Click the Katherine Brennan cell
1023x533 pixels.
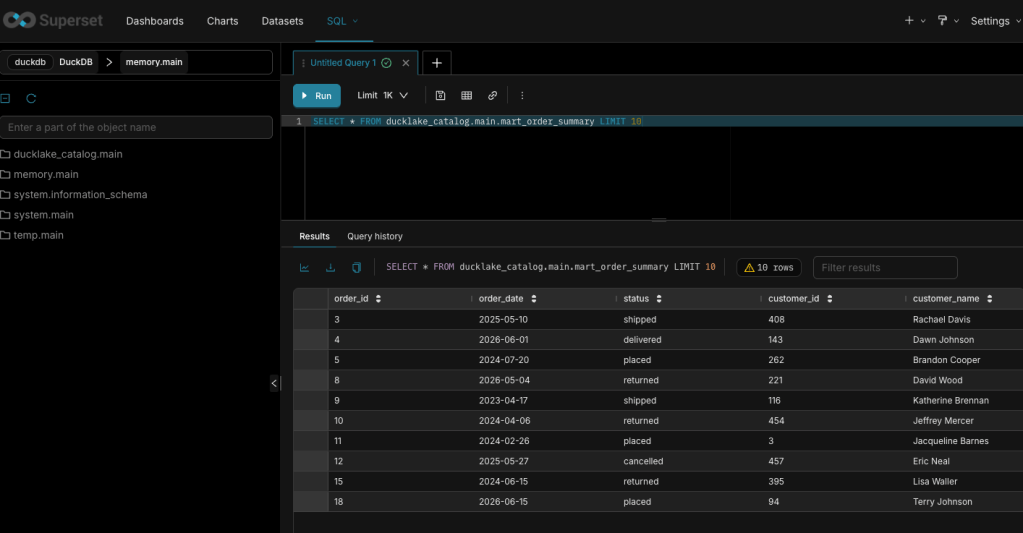951,401
